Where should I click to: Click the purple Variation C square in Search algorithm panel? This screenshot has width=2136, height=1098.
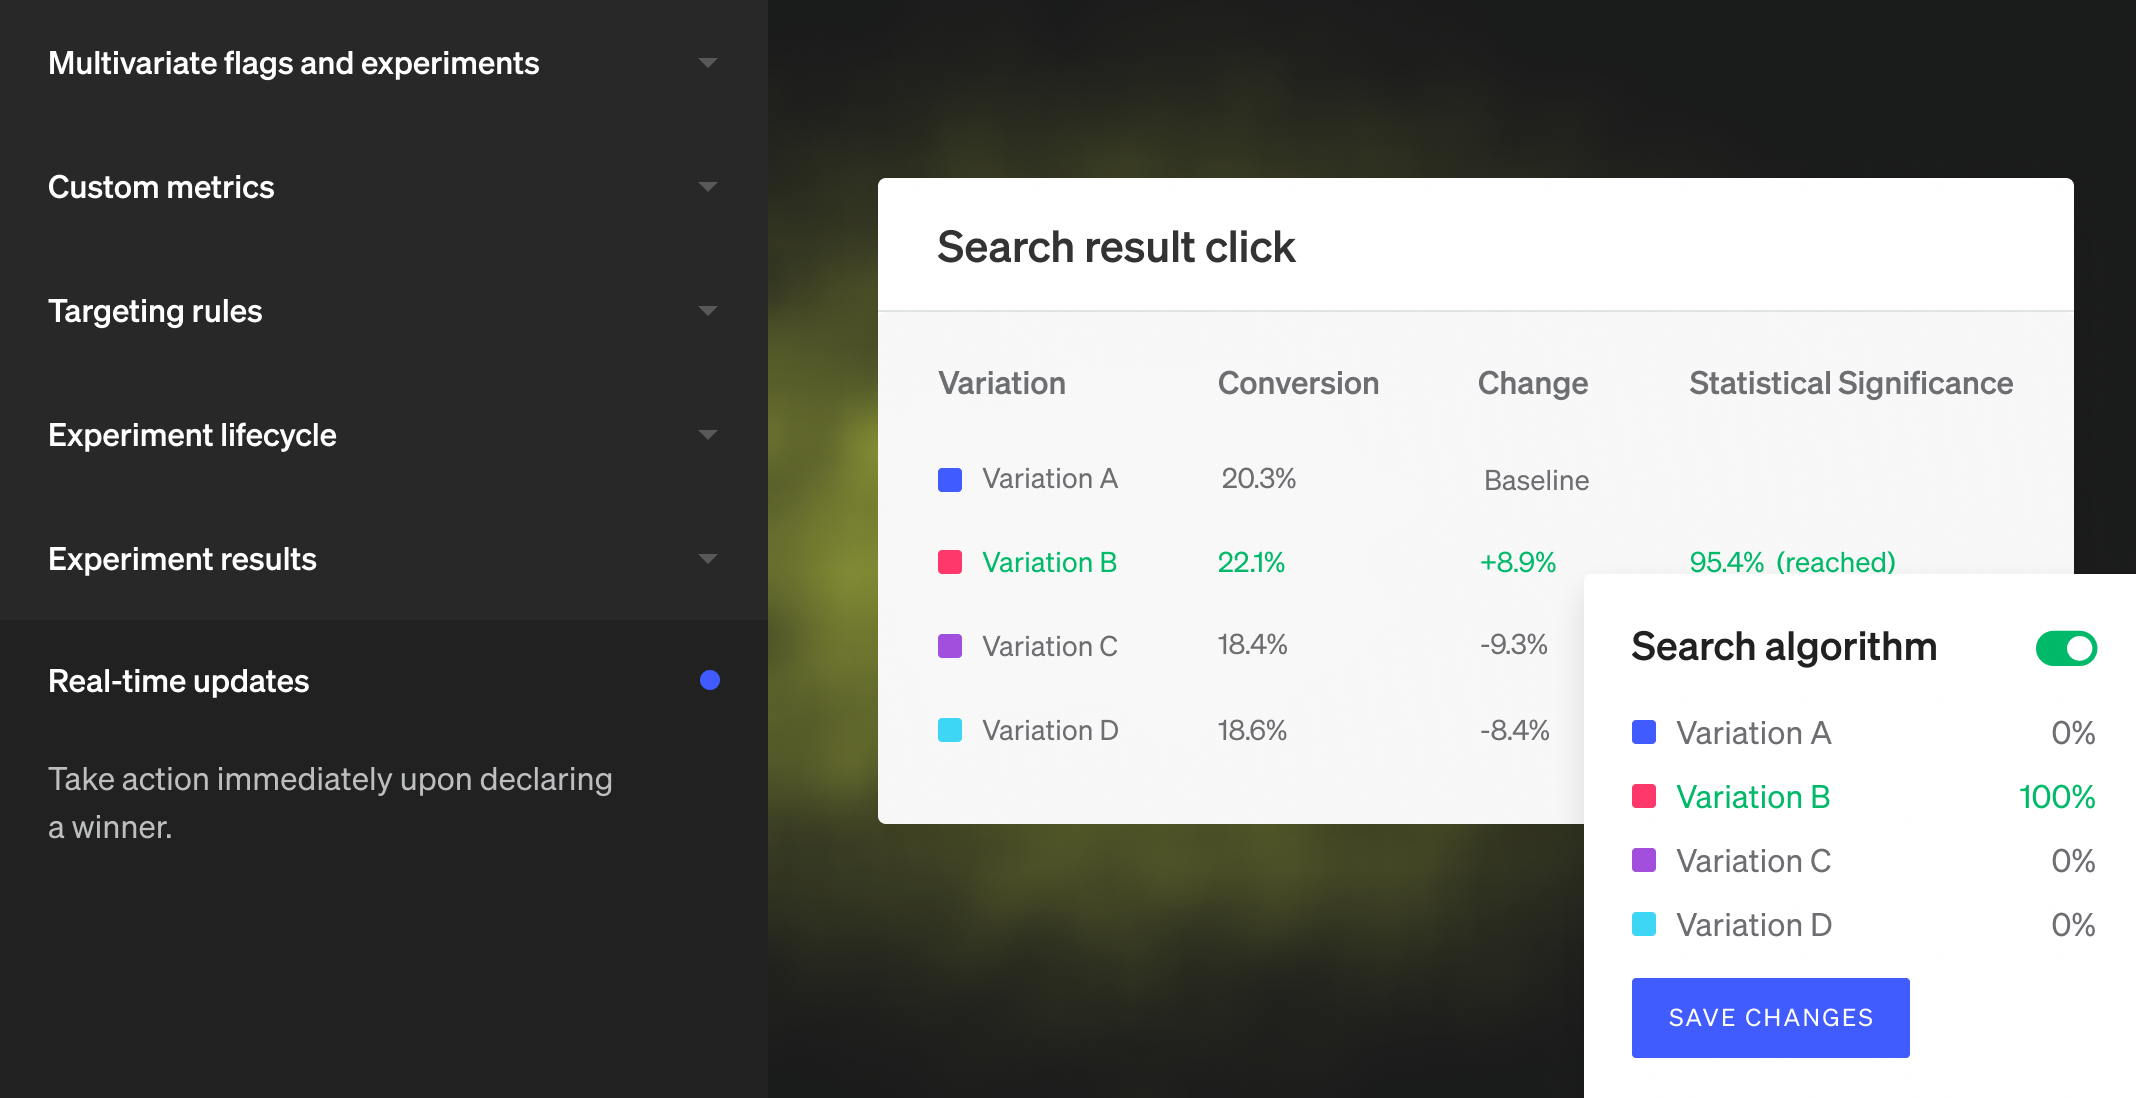(x=1644, y=861)
